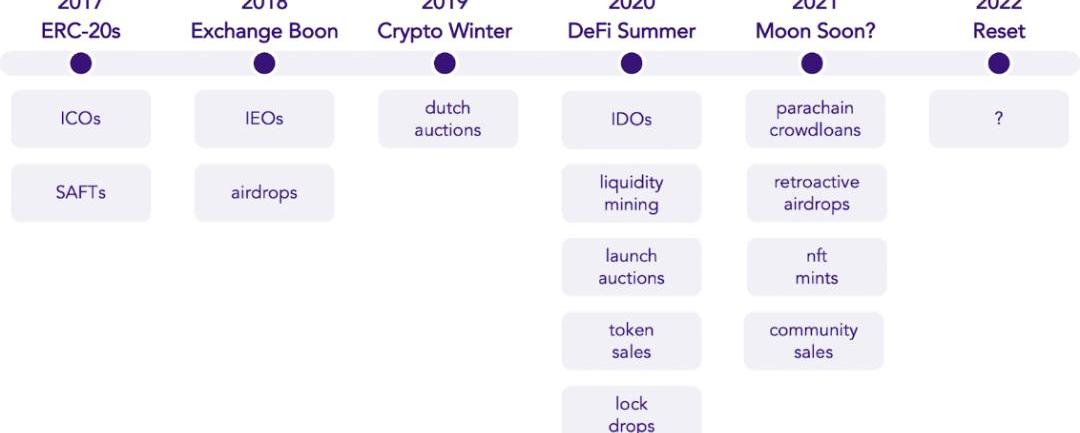Click the 2019 Crypto Winter timeline dot
Screen dimensions: 1080x433
pos(444,63)
